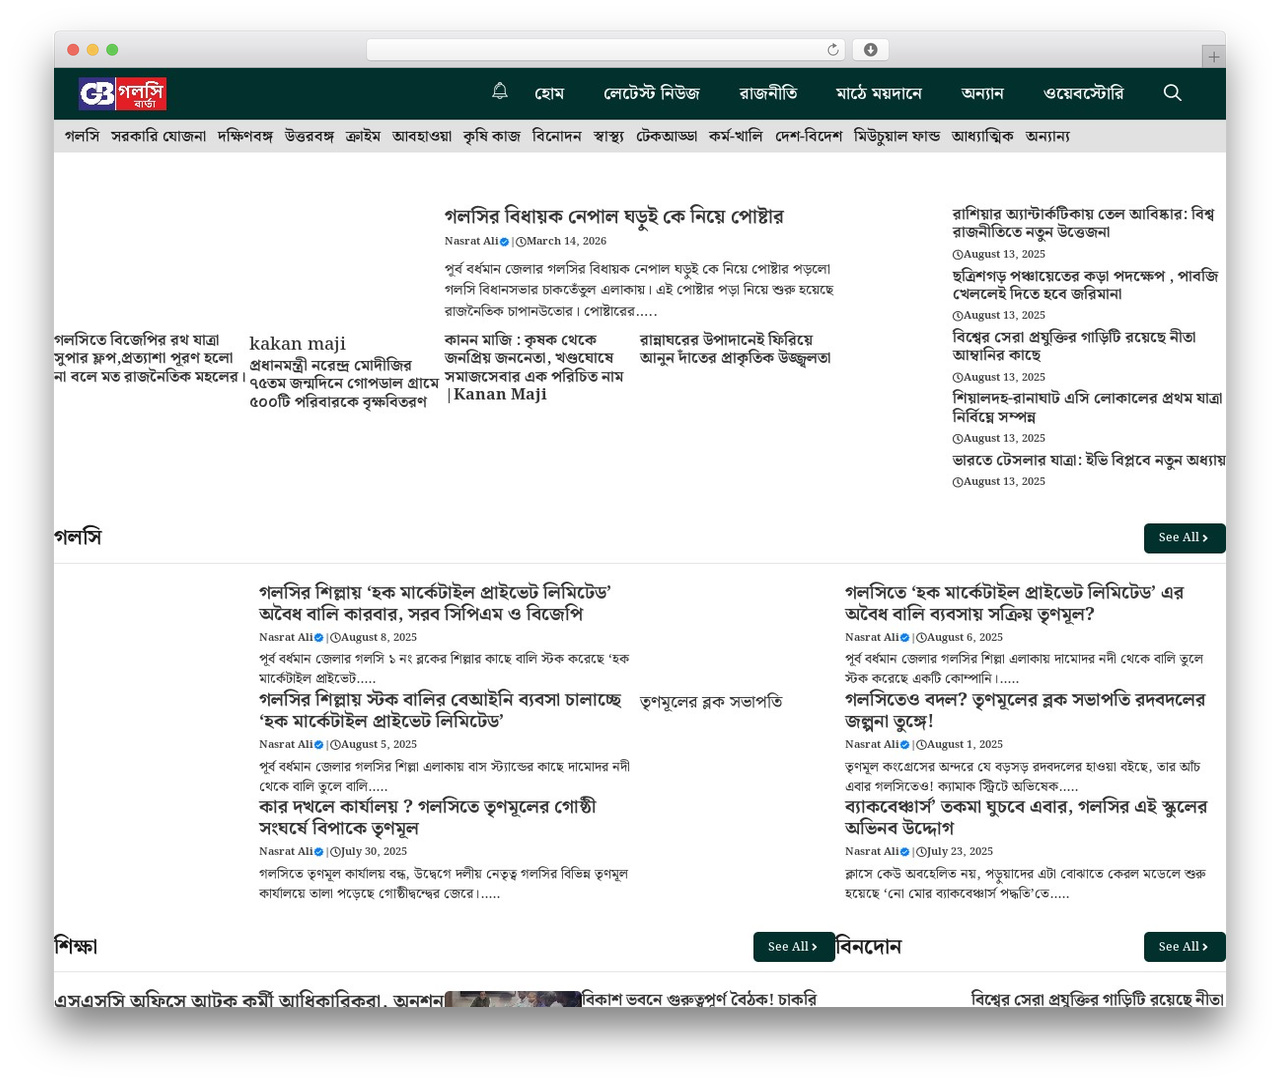Select ক্রাইম category link
This screenshot has height=1084, width=1280.
tap(363, 136)
